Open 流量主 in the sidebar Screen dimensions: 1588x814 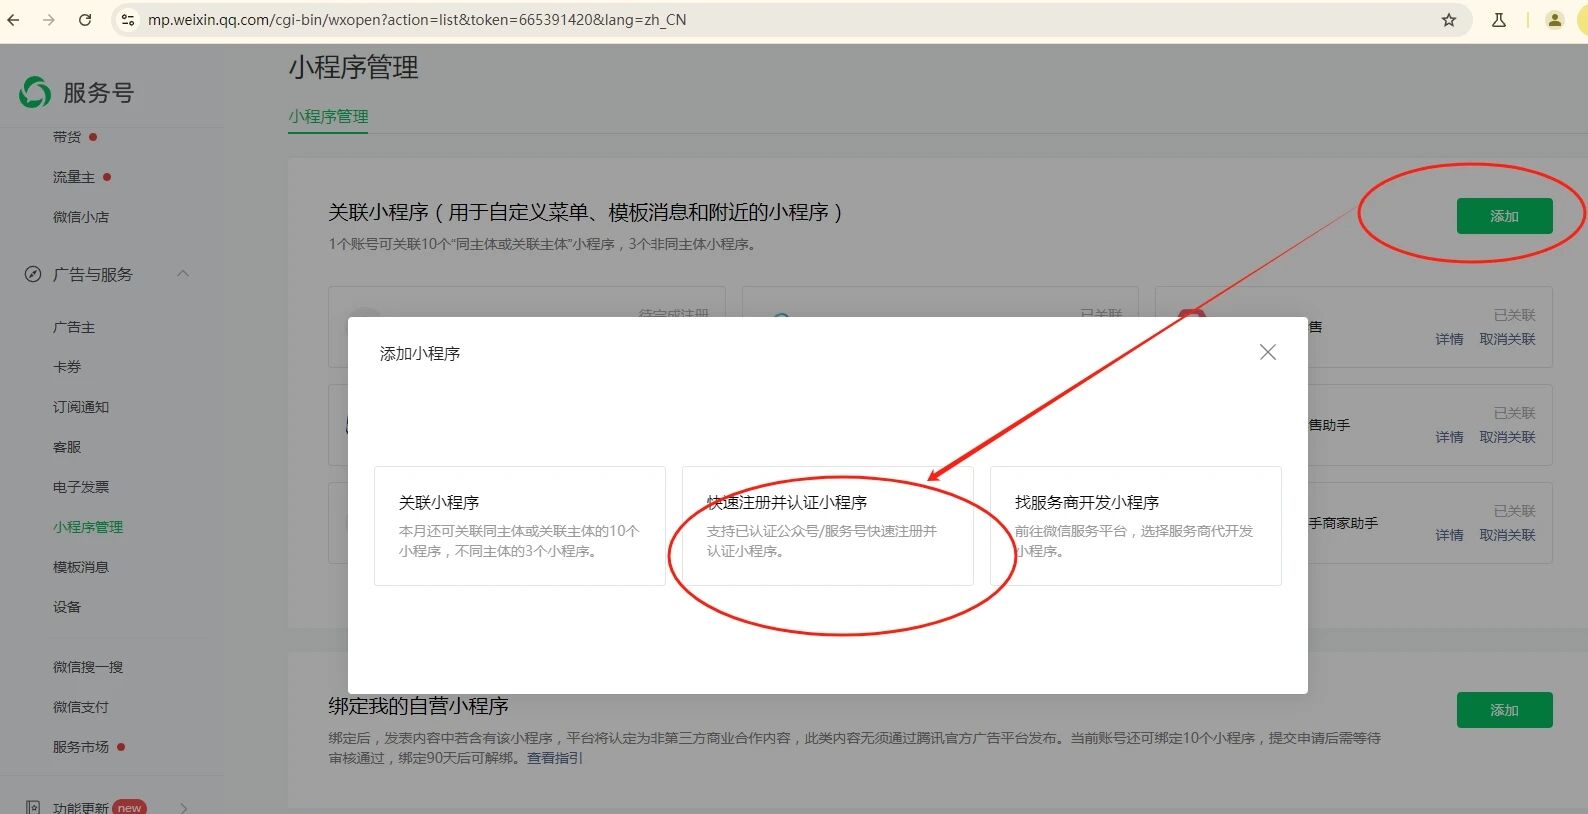pyautogui.click(x=74, y=177)
